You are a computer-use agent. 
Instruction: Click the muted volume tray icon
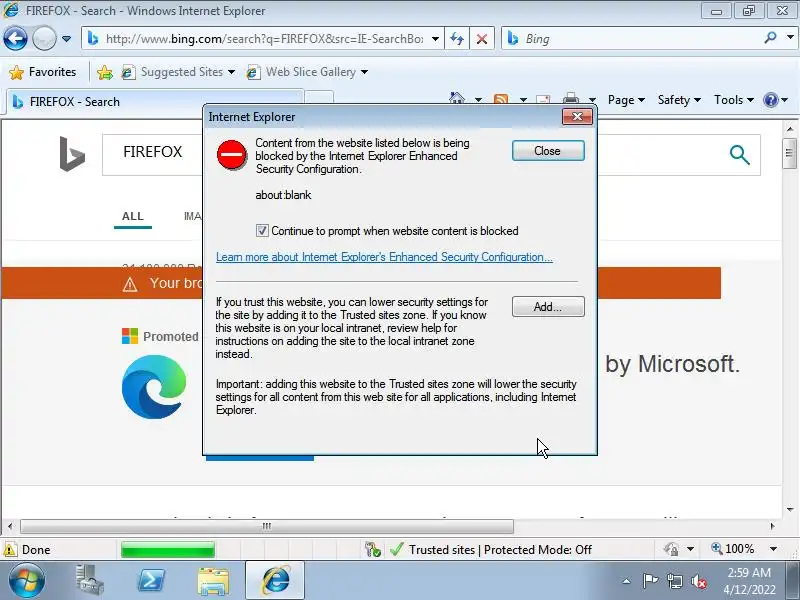coord(699,581)
